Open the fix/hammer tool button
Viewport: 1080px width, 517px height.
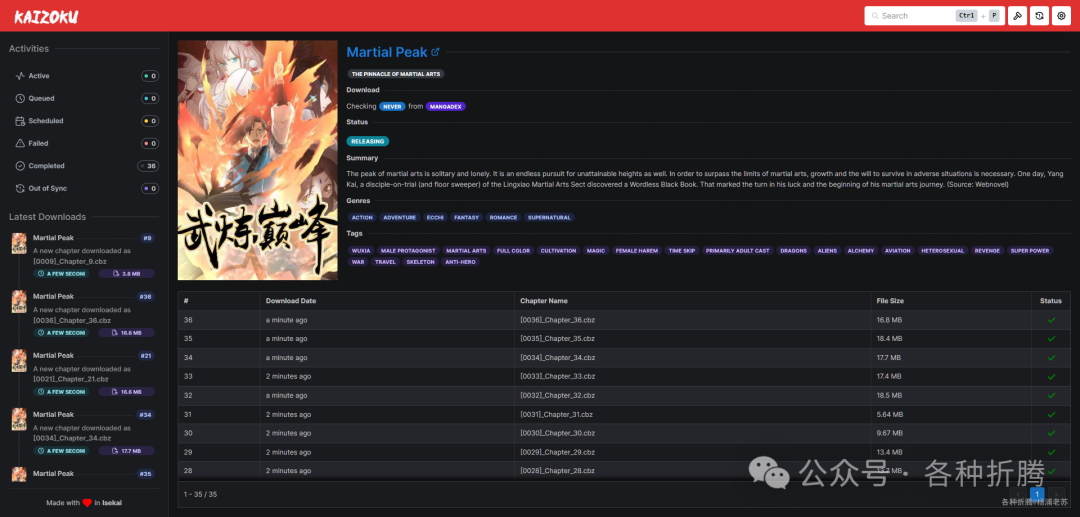click(1017, 16)
